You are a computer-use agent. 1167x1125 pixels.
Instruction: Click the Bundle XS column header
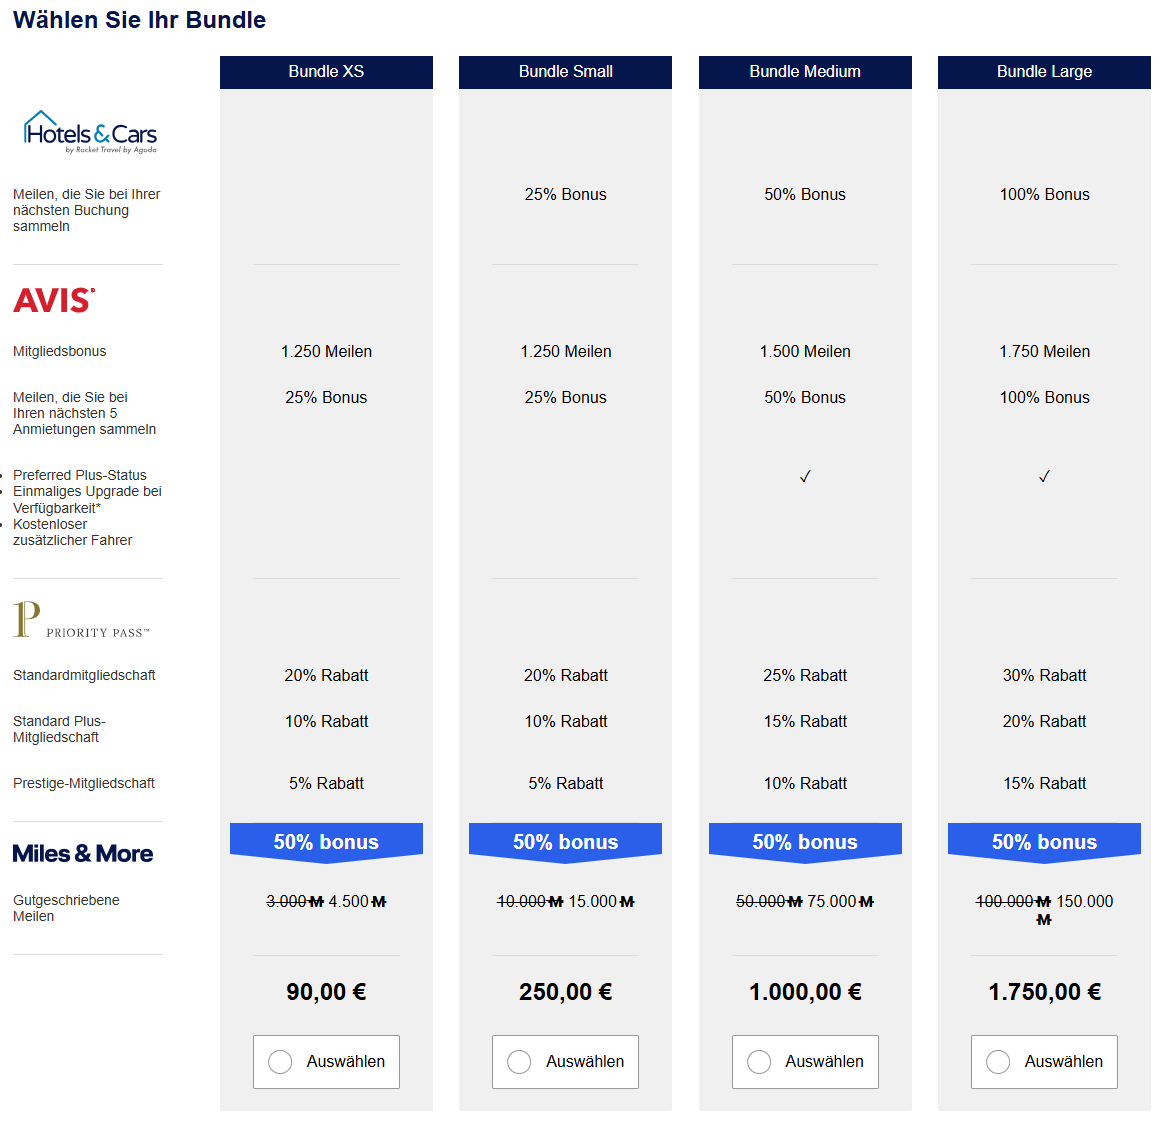click(x=326, y=72)
